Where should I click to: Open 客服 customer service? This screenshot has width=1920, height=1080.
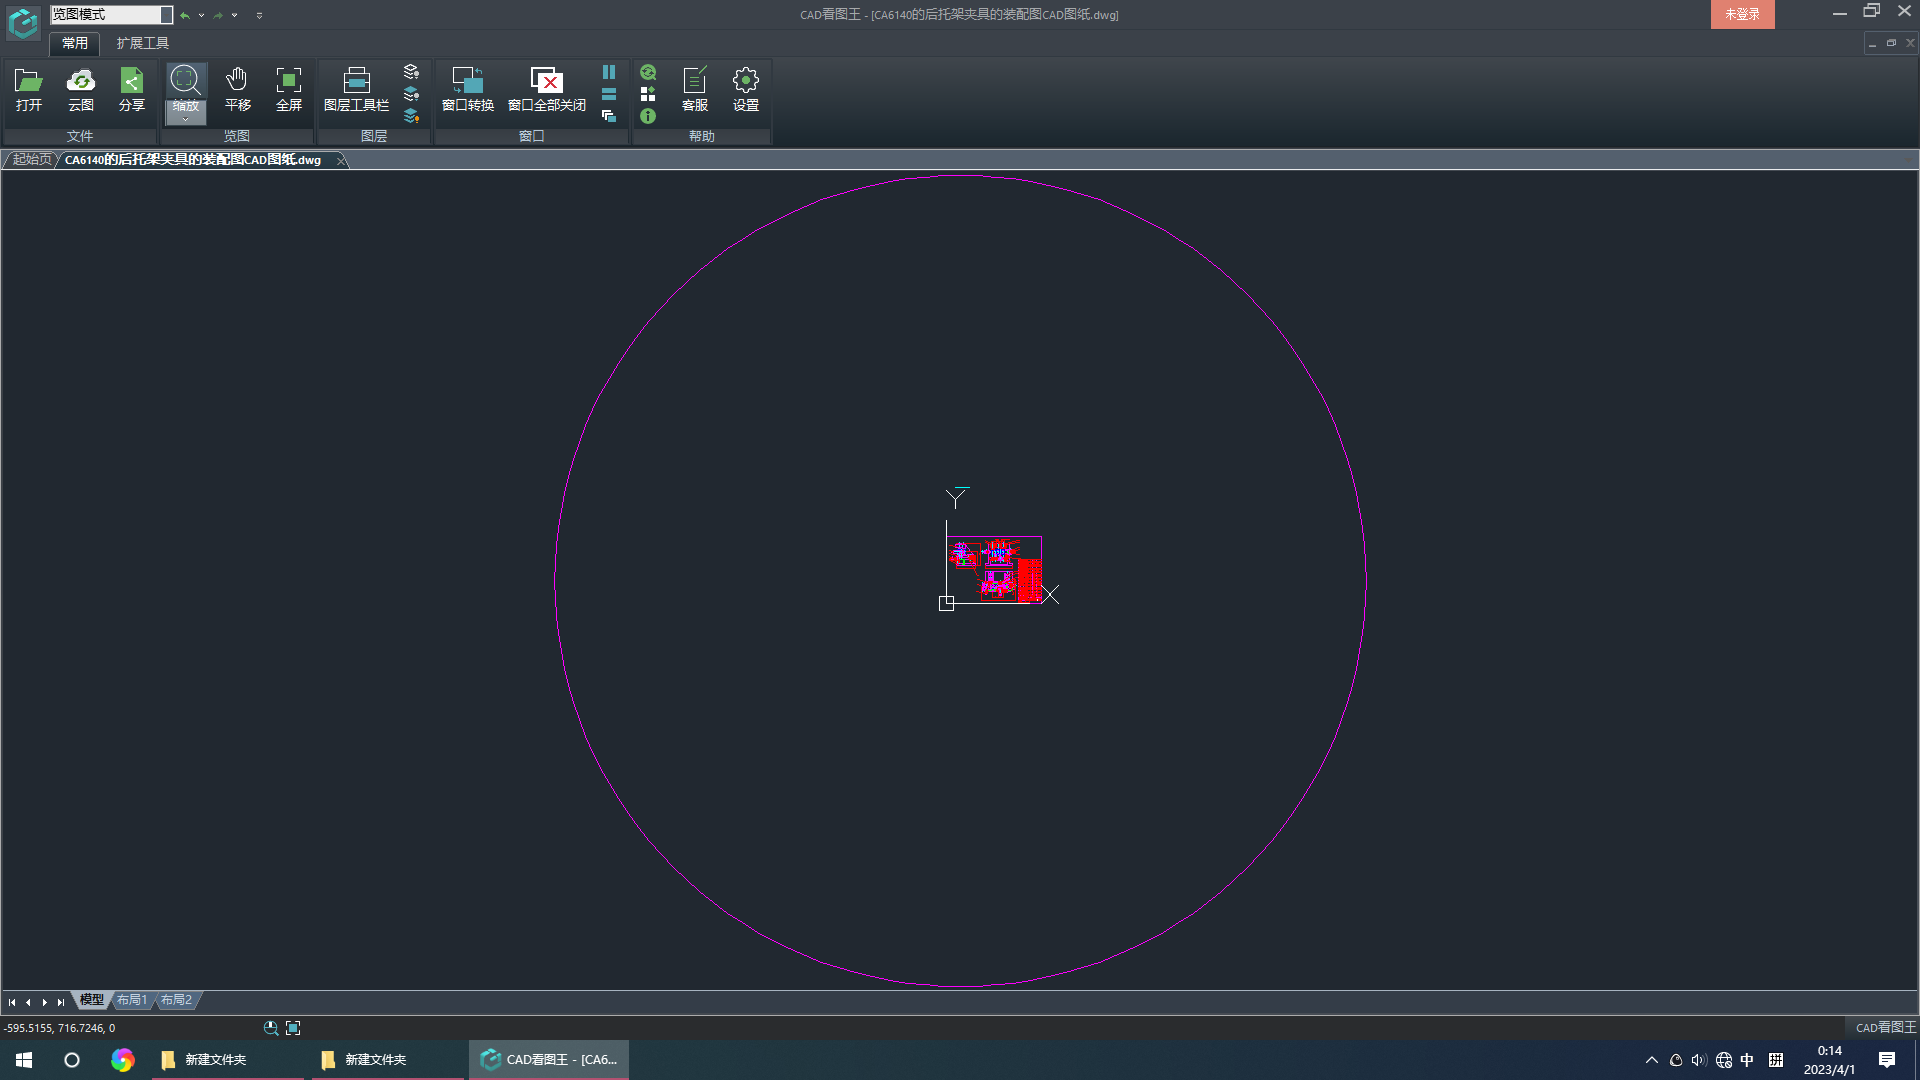[x=695, y=90]
